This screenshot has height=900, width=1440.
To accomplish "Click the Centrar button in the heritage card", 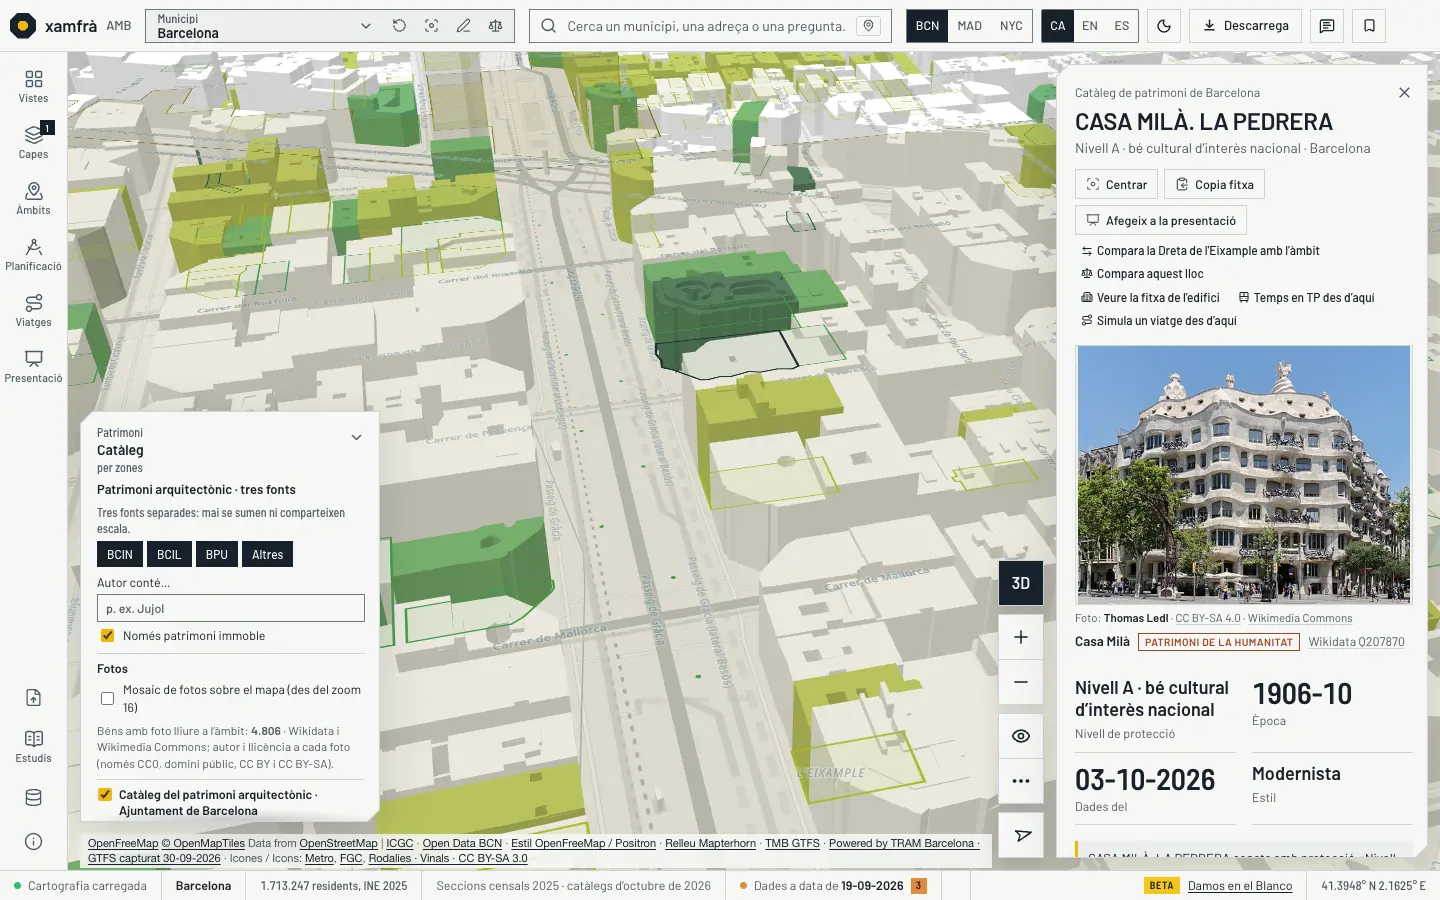I will [x=1116, y=185].
